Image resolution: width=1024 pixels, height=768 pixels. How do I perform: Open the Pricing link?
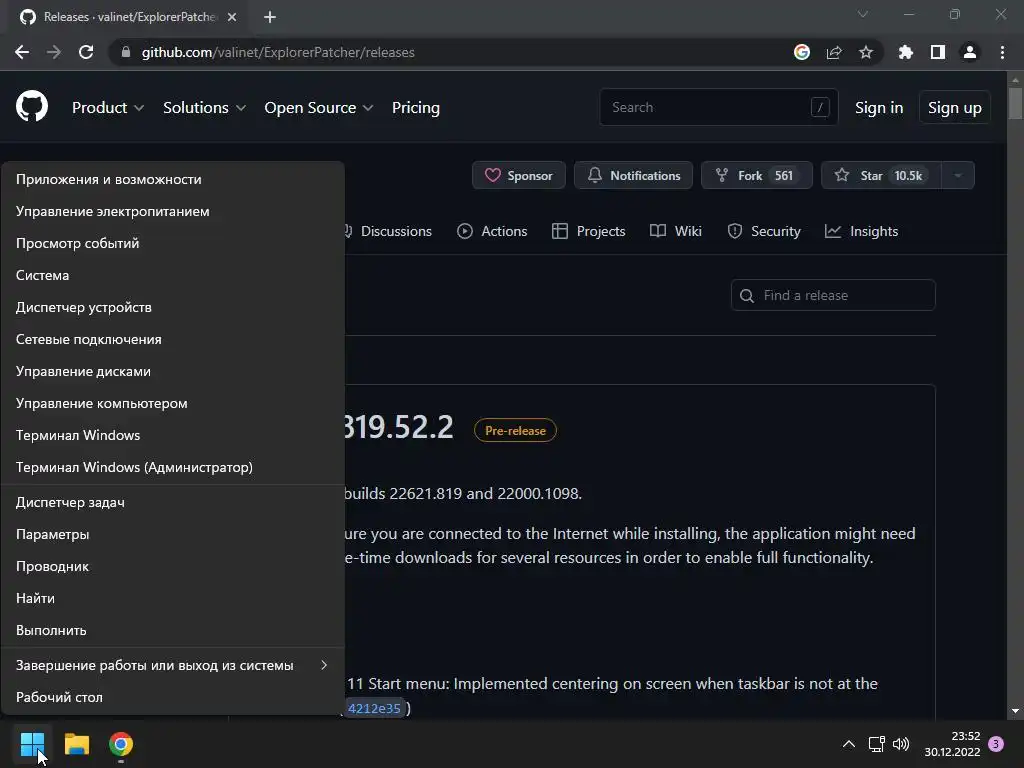pyautogui.click(x=416, y=108)
